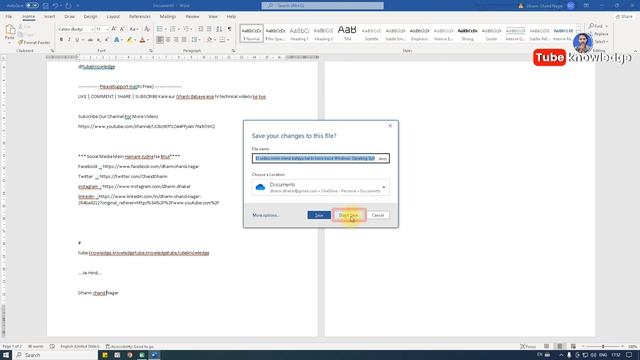Toggle Strikethrough formatting

click(x=90, y=40)
